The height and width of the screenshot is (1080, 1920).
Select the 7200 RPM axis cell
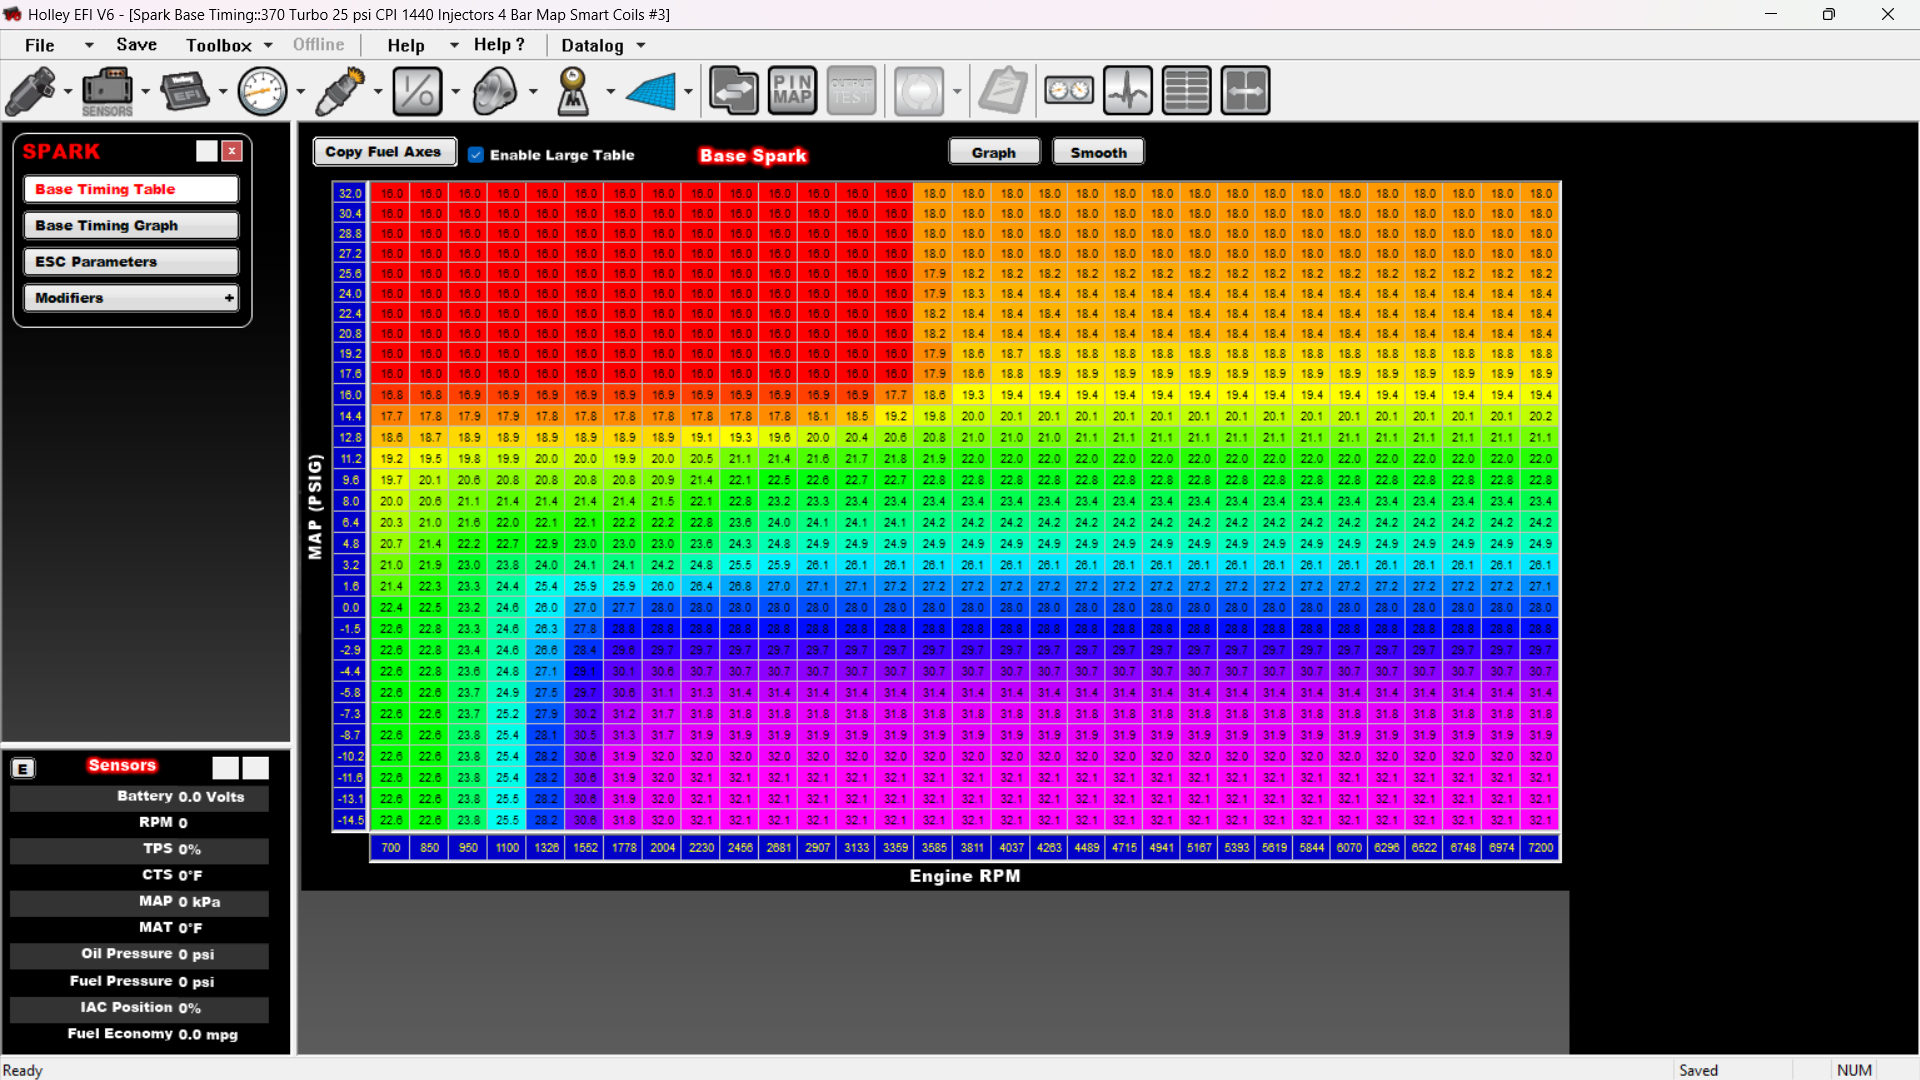1540,847
